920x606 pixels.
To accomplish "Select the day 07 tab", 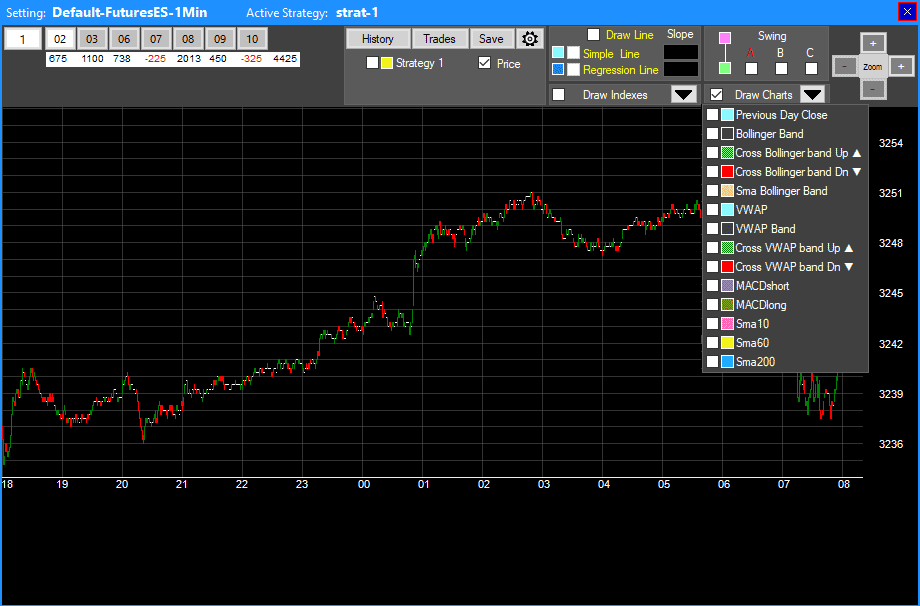I will [155, 39].
